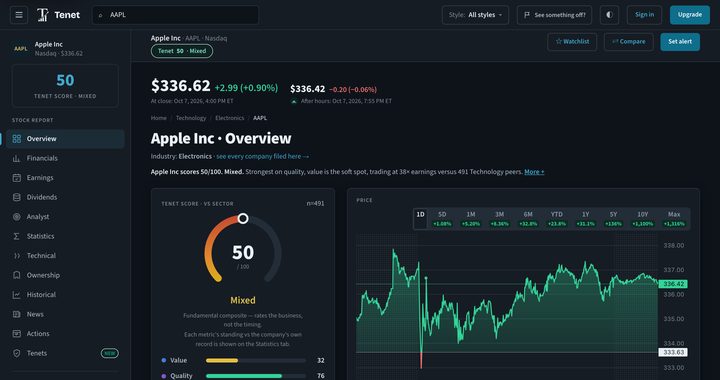Click the 333.63 price label on chart
The image size is (720, 380).
point(673,352)
